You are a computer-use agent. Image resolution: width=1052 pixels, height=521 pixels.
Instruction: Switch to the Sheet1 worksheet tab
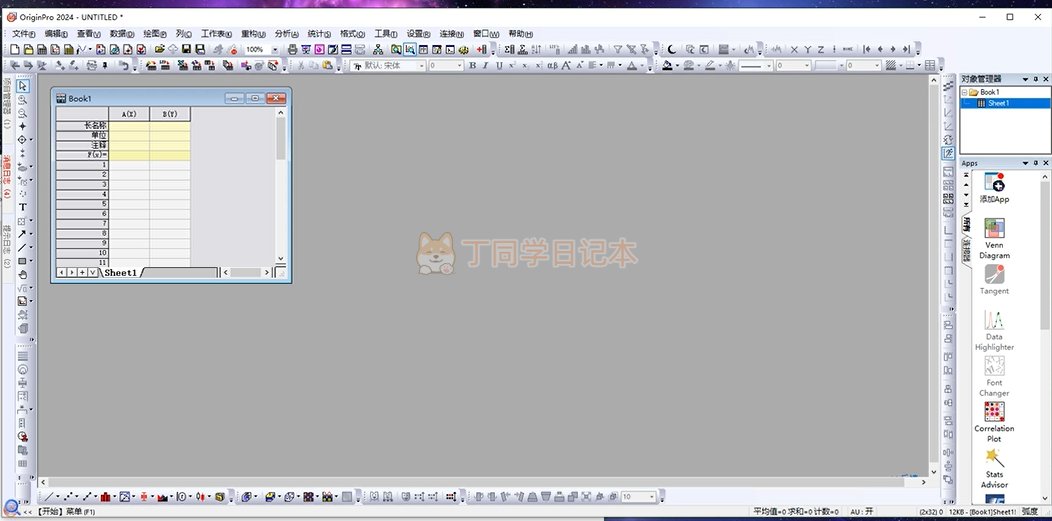point(120,273)
